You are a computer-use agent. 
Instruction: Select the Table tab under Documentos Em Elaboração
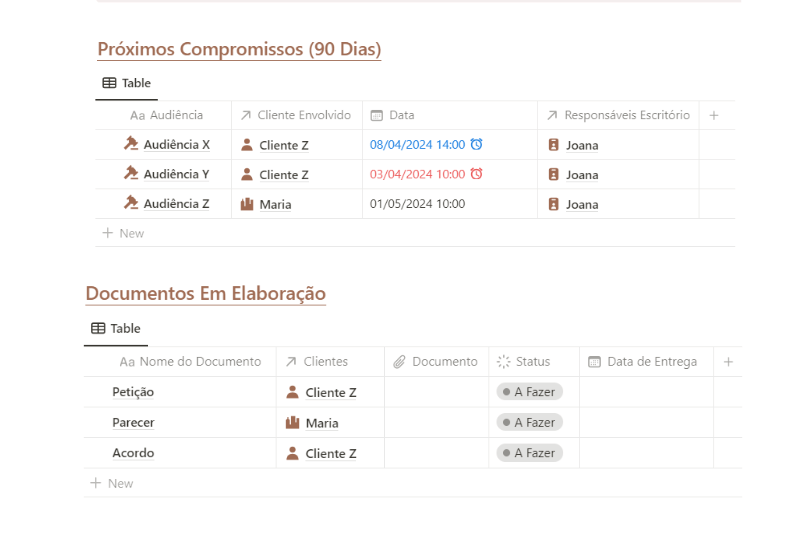[116, 328]
